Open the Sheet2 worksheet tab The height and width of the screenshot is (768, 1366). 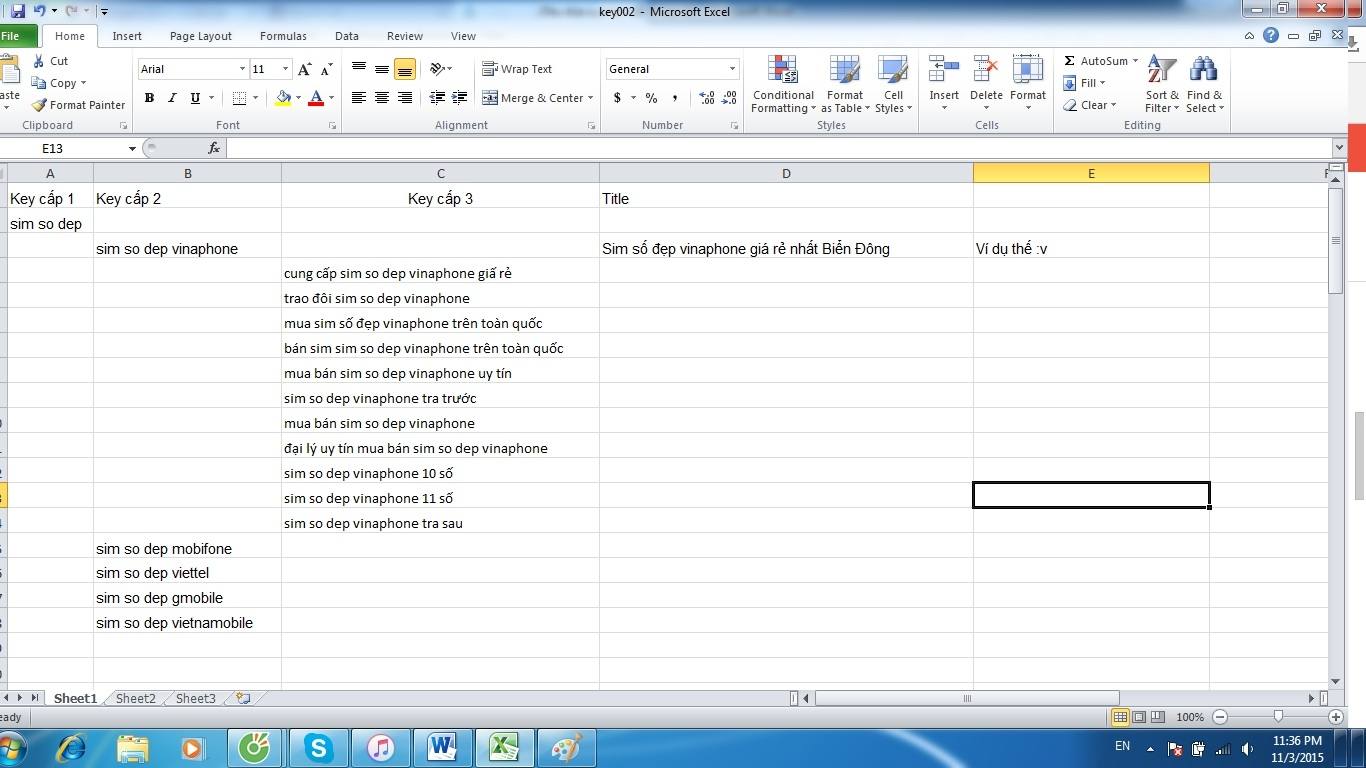click(135, 698)
